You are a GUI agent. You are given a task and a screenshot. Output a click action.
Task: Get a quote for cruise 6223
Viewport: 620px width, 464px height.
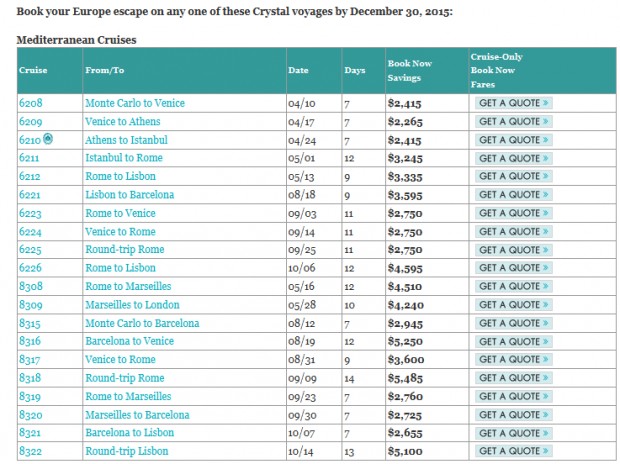(513, 214)
